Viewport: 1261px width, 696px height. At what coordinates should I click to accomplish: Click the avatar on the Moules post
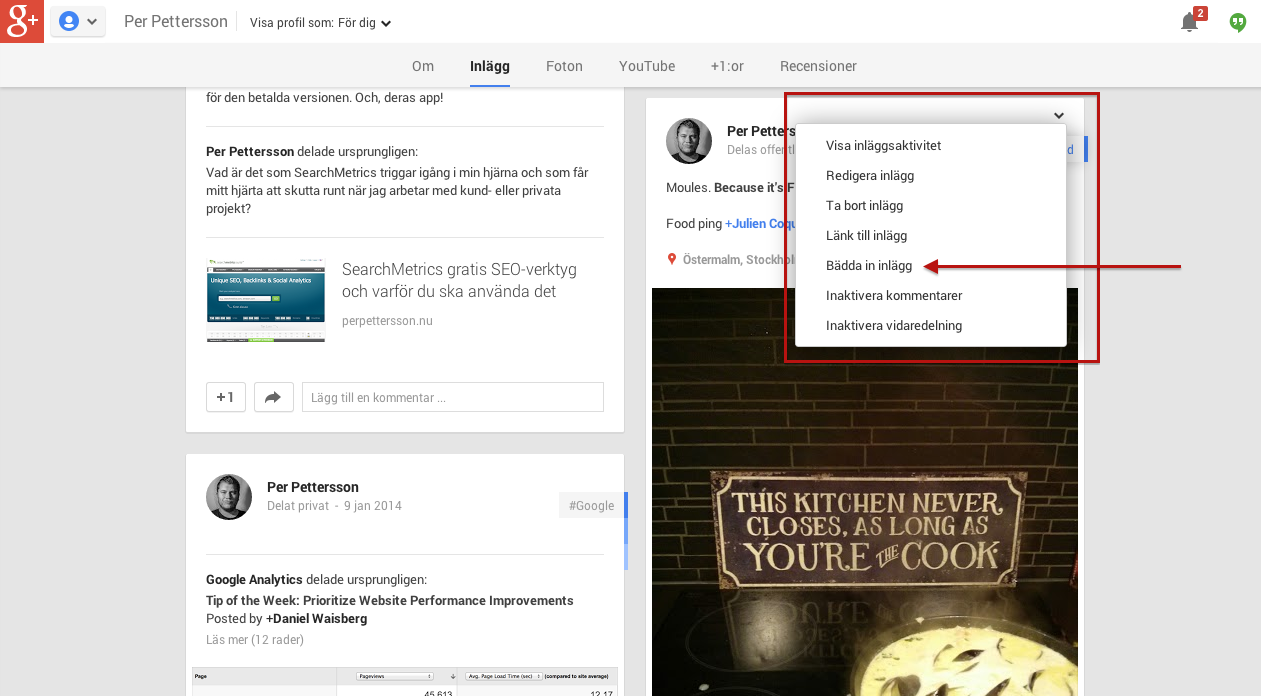pos(689,141)
